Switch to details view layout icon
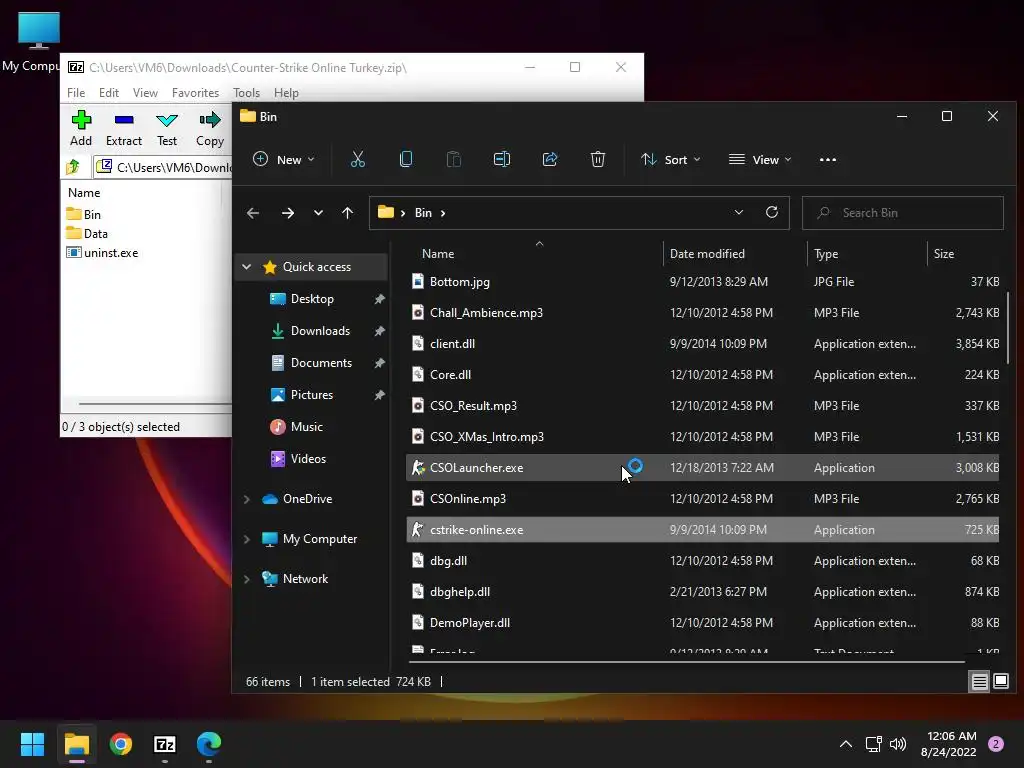The height and width of the screenshot is (768, 1024). 980,682
